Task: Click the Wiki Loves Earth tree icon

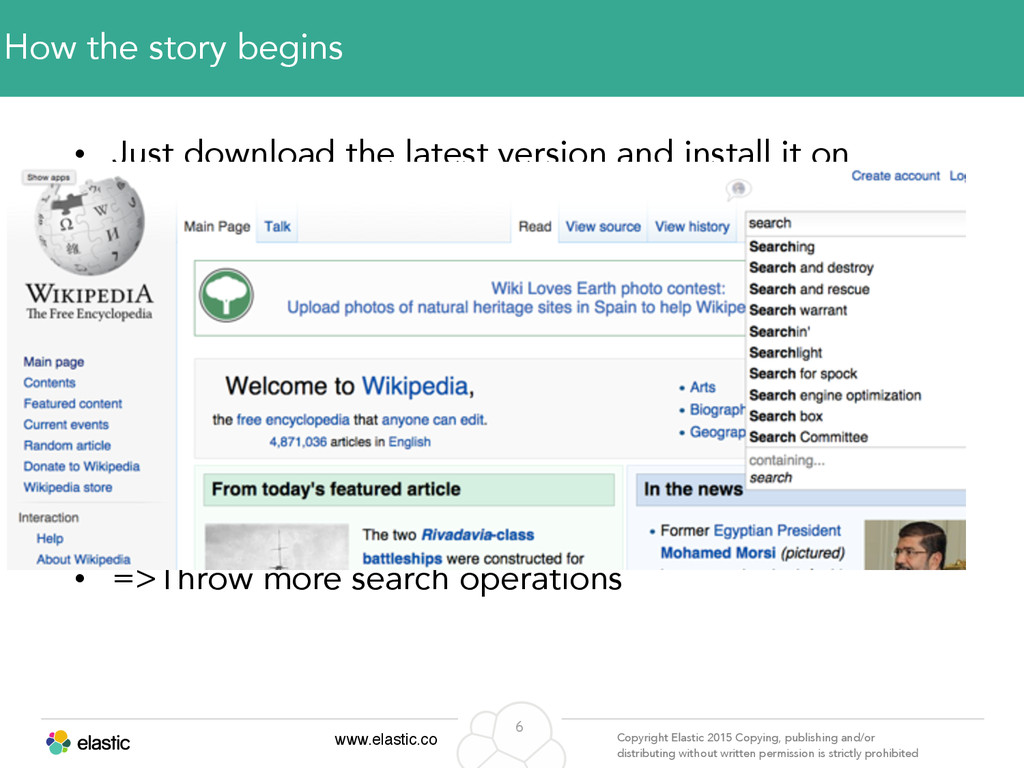Action: click(x=226, y=295)
